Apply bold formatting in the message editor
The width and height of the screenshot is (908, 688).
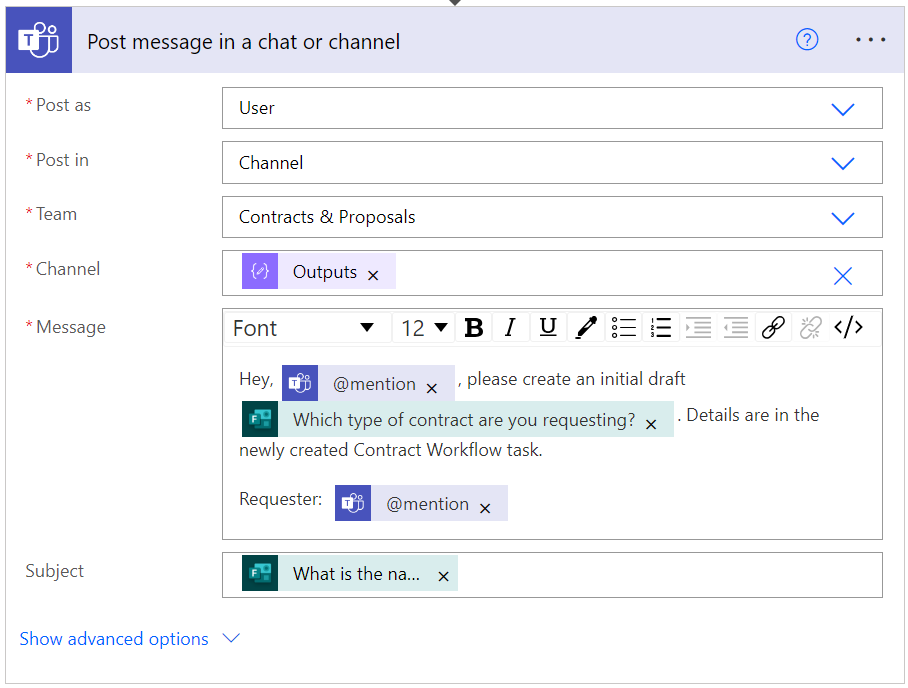pos(473,327)
